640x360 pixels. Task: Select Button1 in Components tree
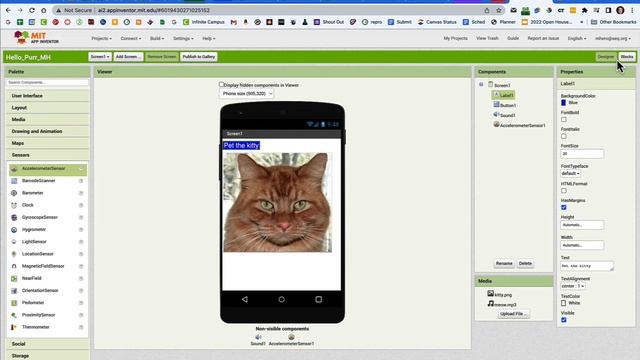[504, 105]
